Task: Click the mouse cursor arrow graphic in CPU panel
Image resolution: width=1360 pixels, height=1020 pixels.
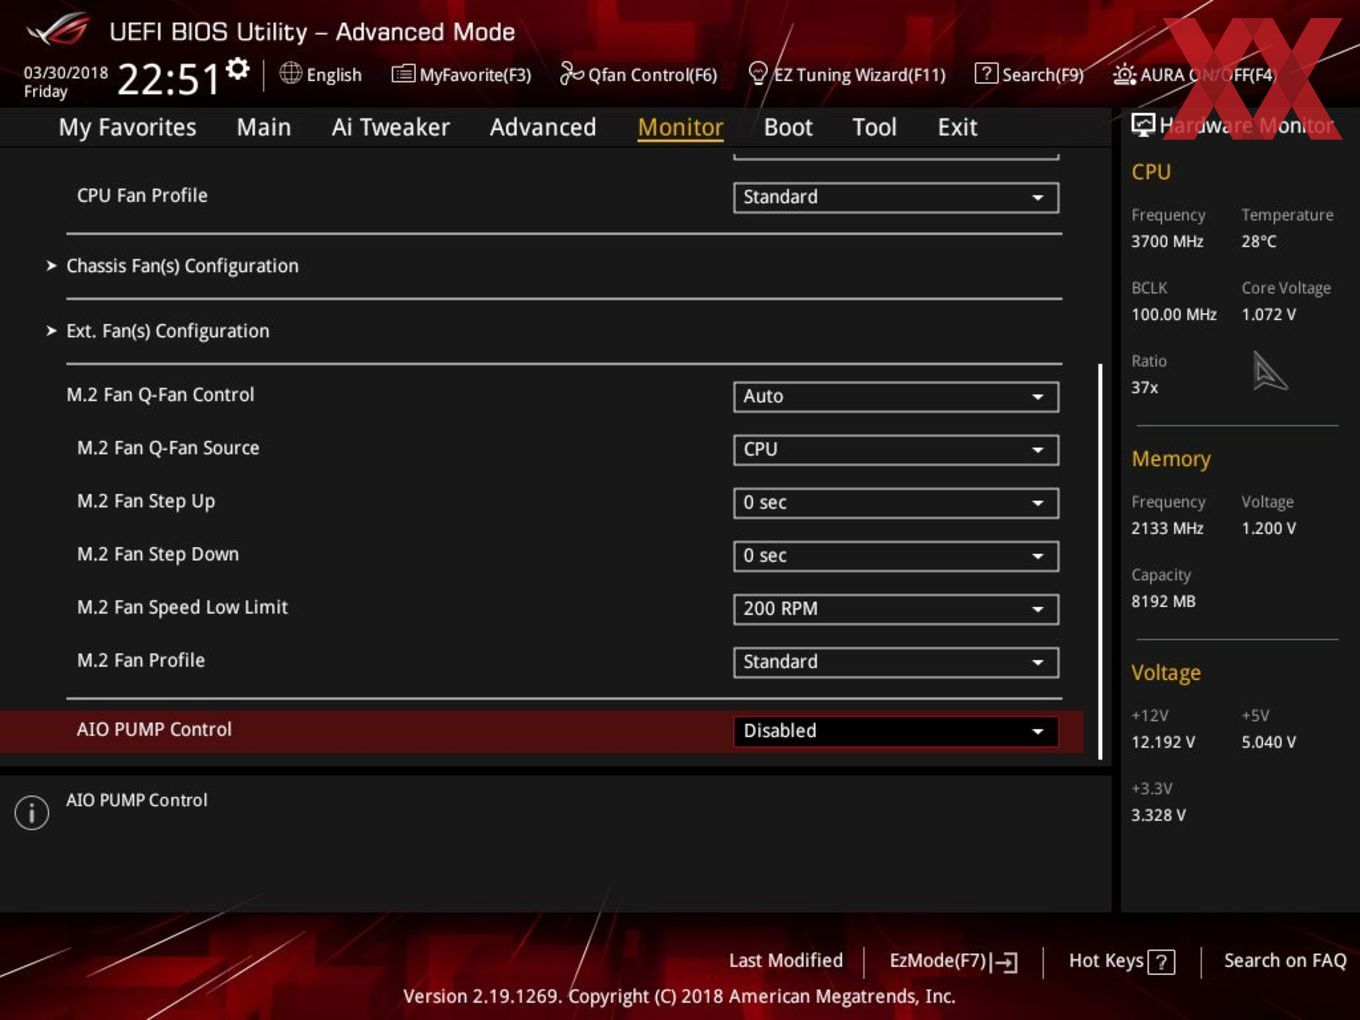Action: pos(1269,371)
